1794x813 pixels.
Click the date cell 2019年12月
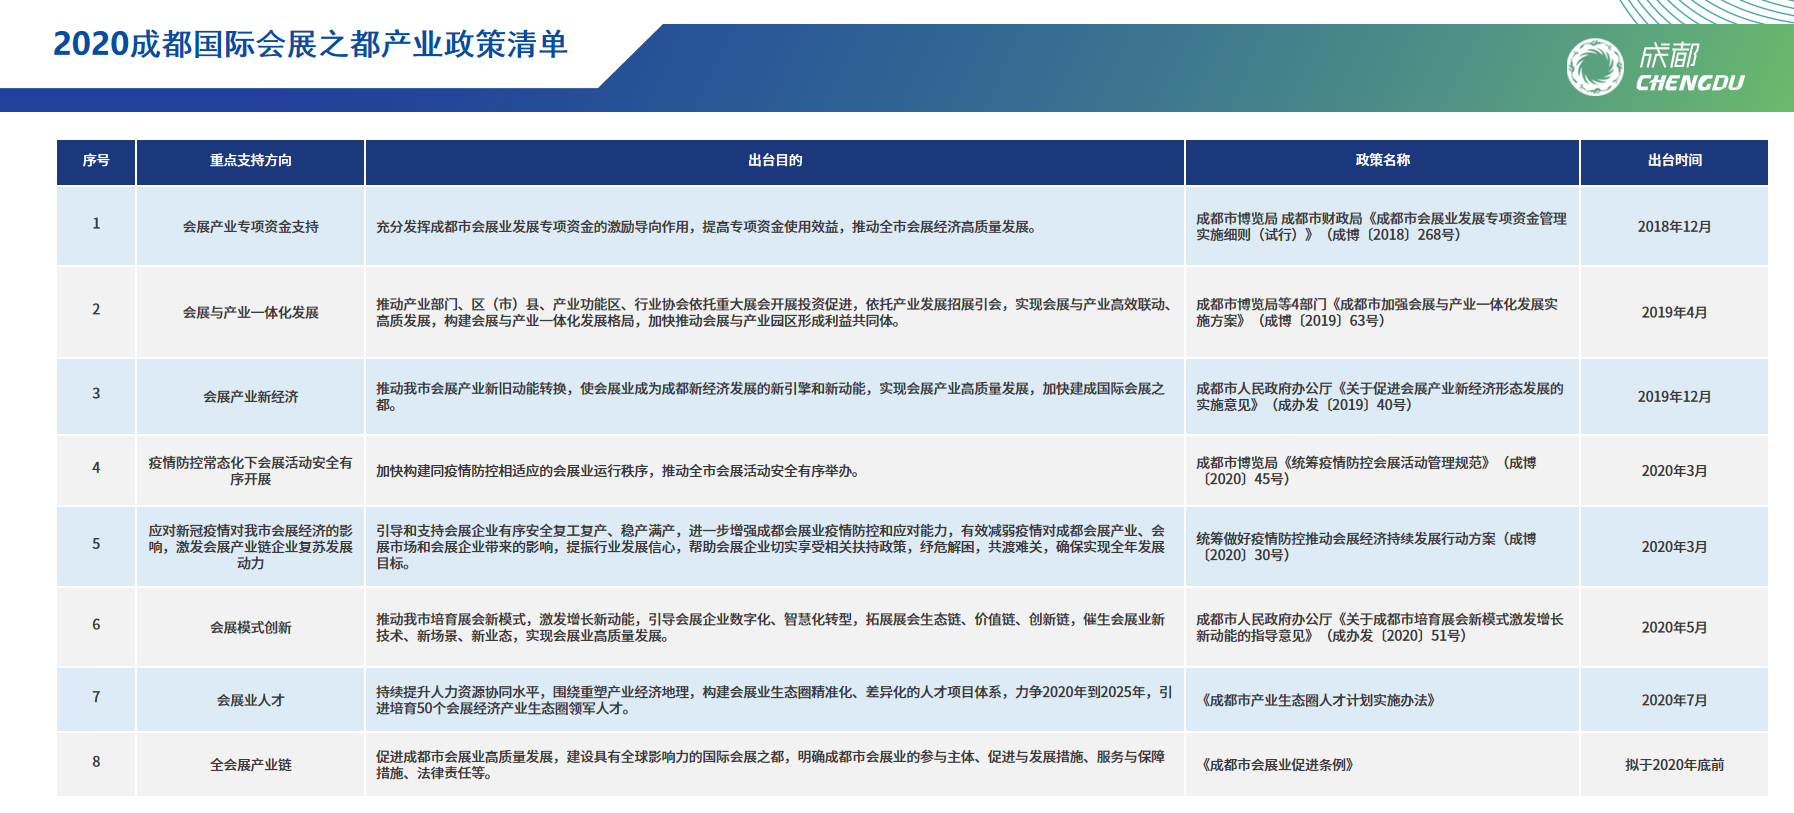coord(1675,396)
